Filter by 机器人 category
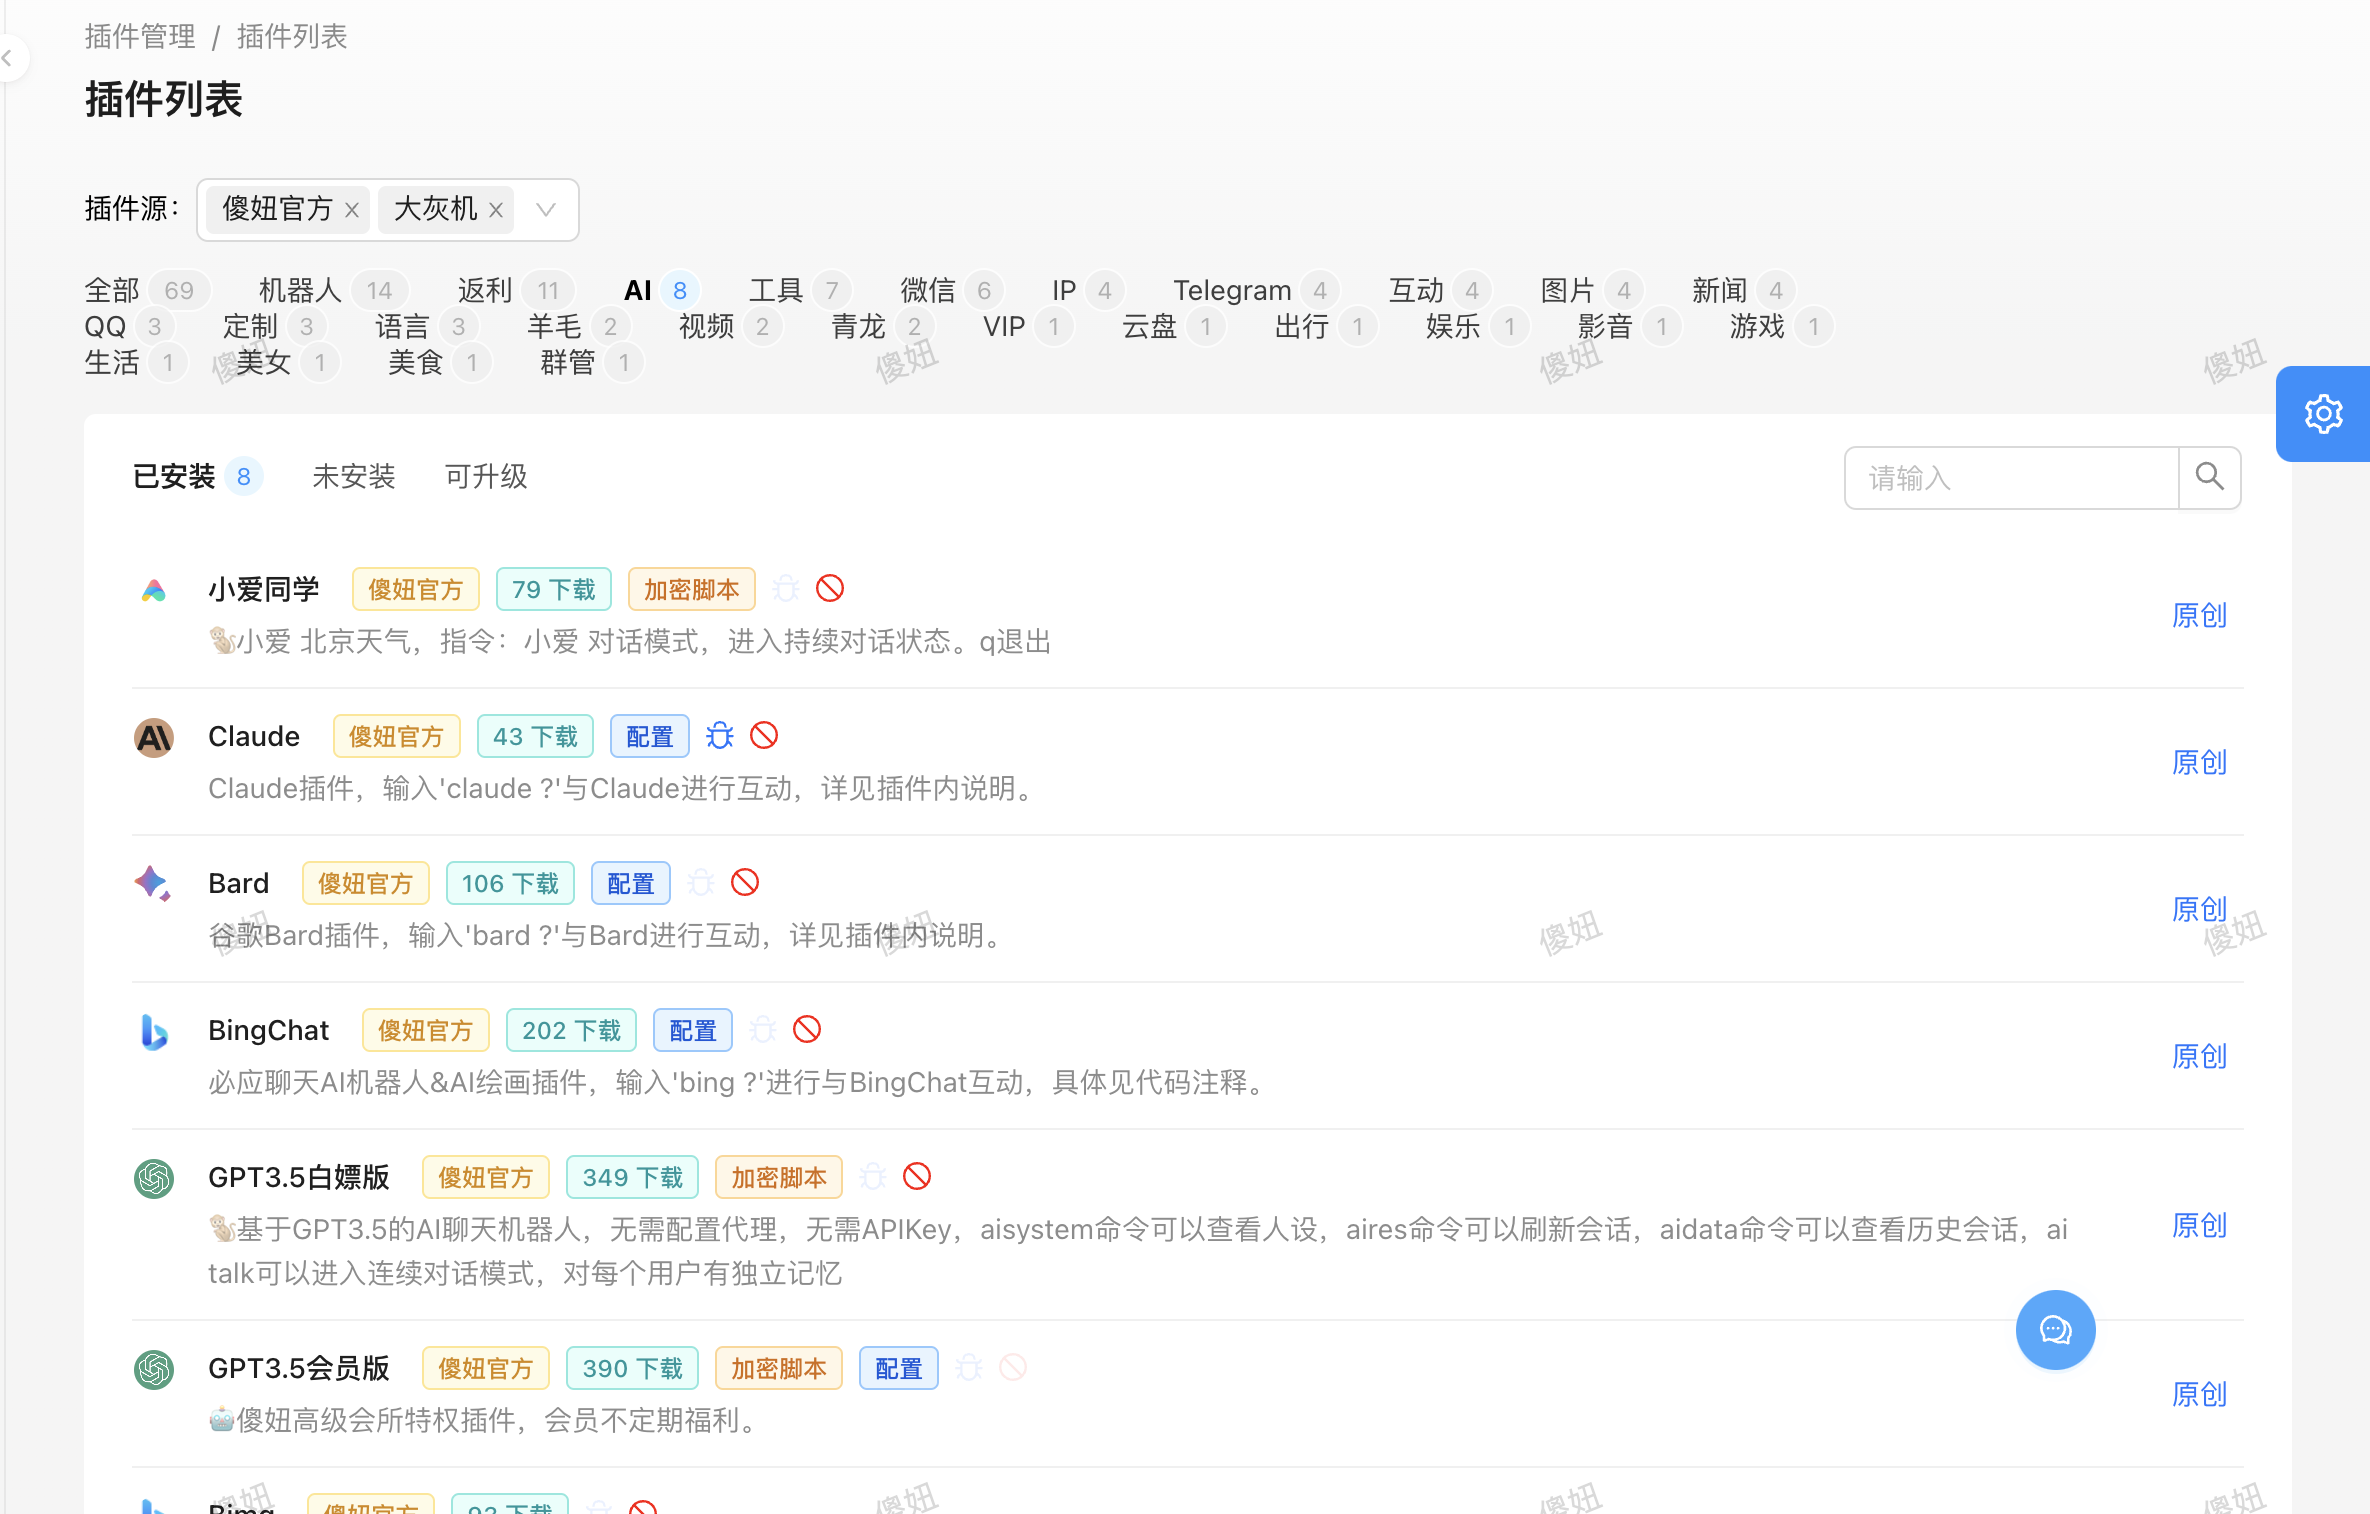Image resolution: width=2370 pixels, height=1514 pixels. coord(300,290)
